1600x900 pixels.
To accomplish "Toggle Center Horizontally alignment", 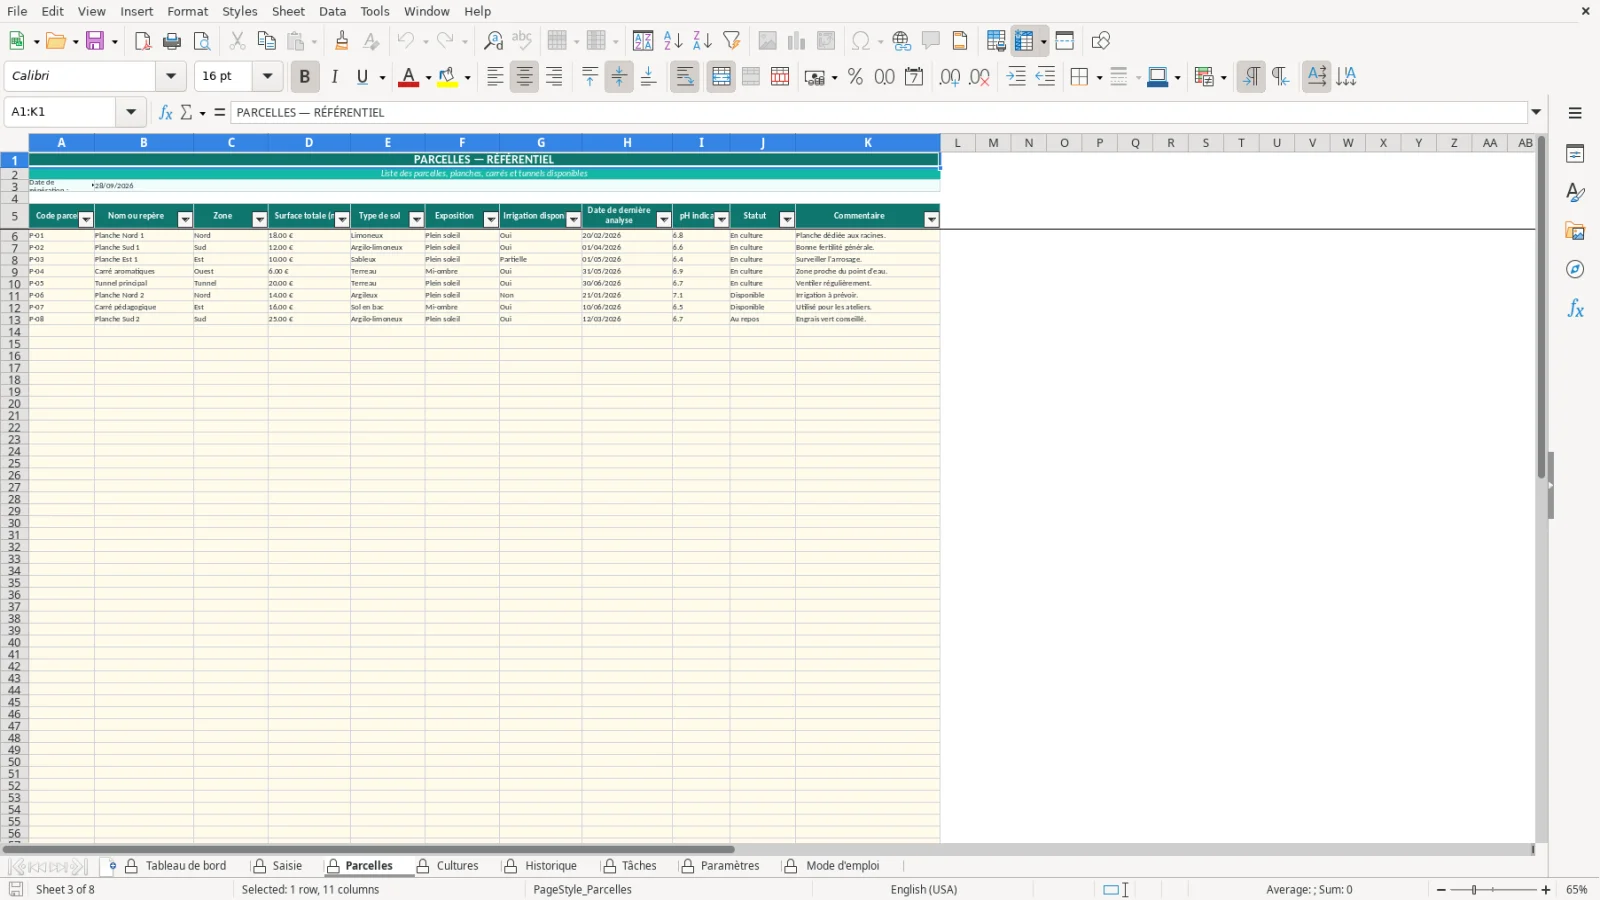I will pyautogui.click(x=524, y=77).
